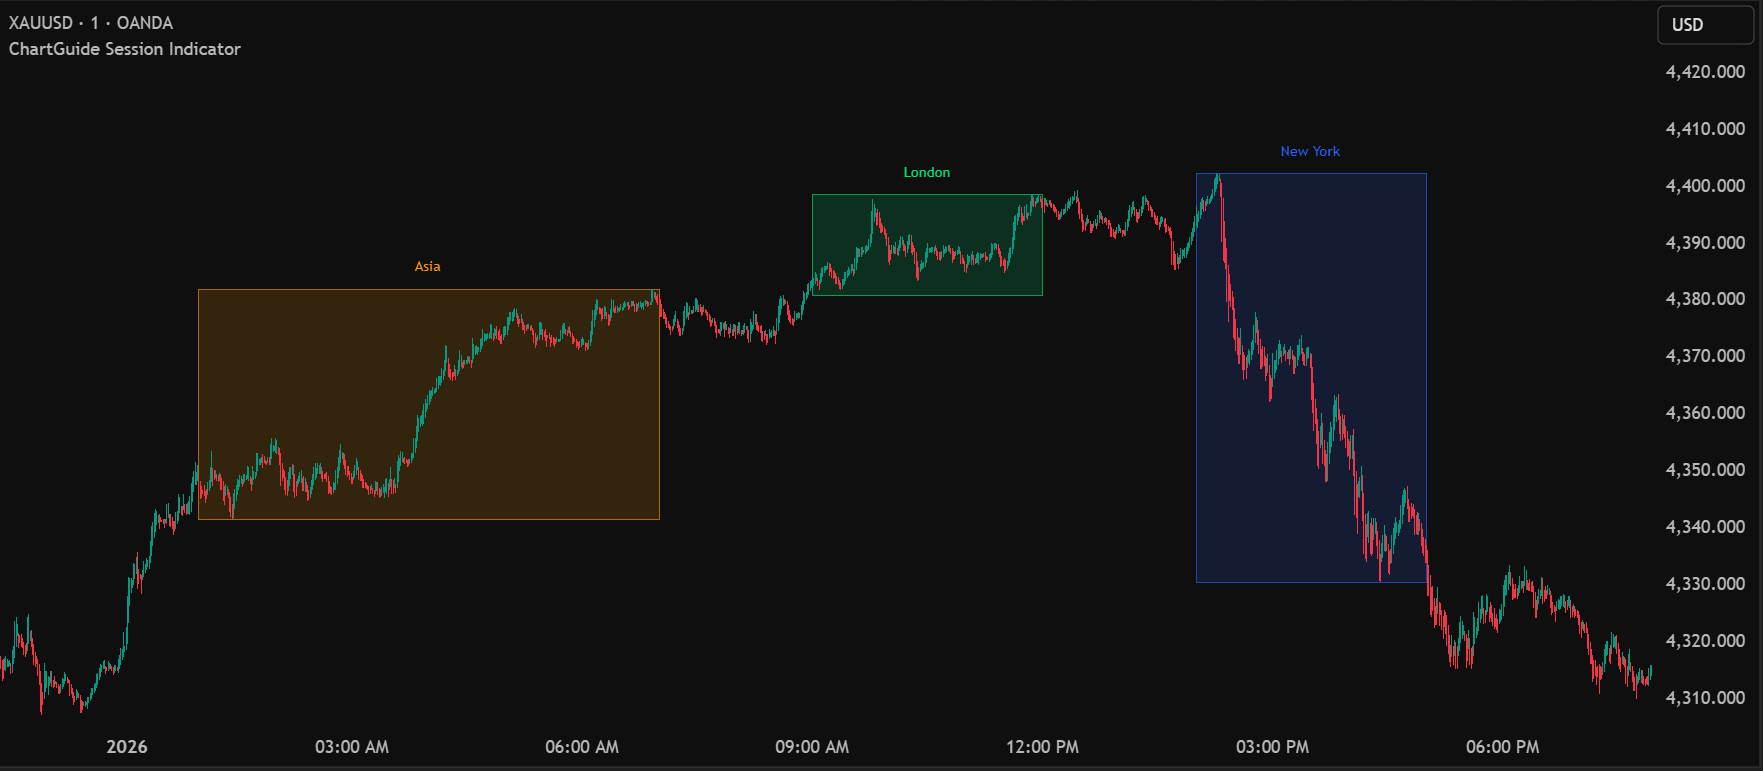1763x771 pixels.
Task: Click the 06:00 PM time axis label
Action: (1502, 747)
